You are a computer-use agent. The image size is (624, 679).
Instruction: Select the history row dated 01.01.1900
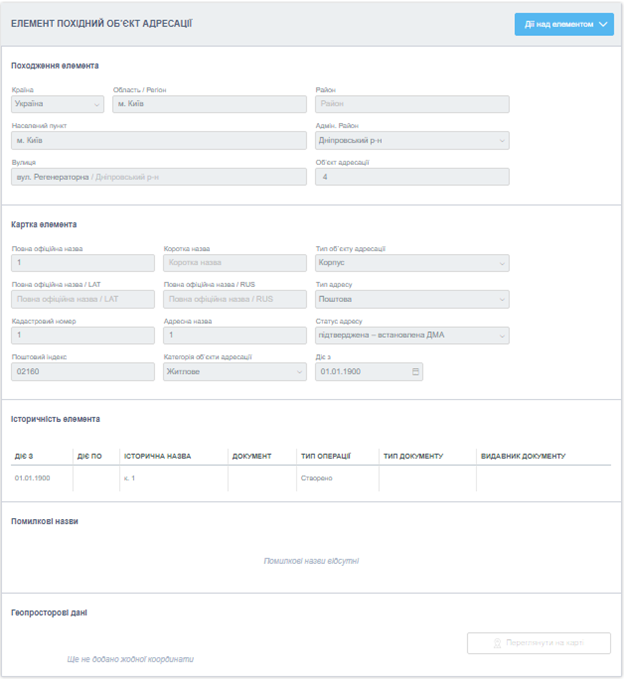pyautogui.click(x=310, y=479)
